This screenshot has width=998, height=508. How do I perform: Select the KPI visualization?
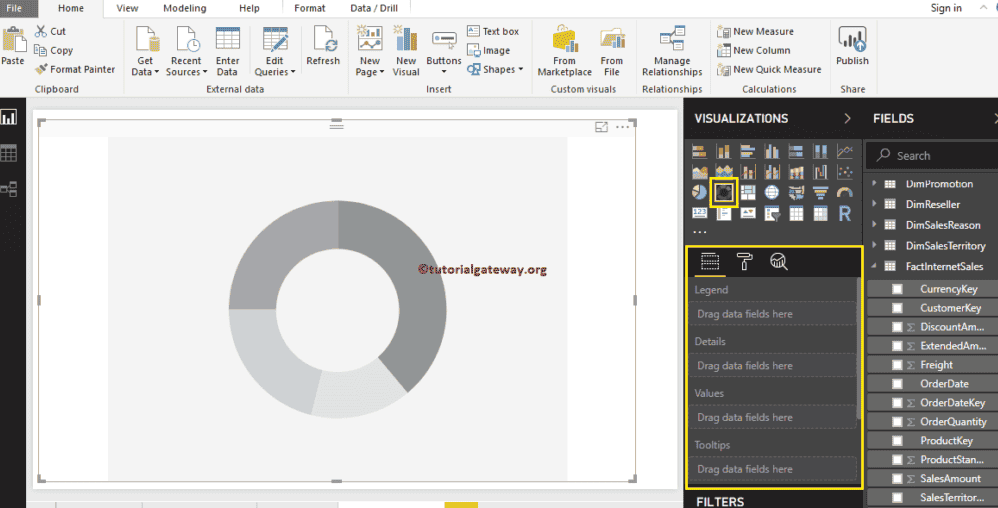pos(748,213)
